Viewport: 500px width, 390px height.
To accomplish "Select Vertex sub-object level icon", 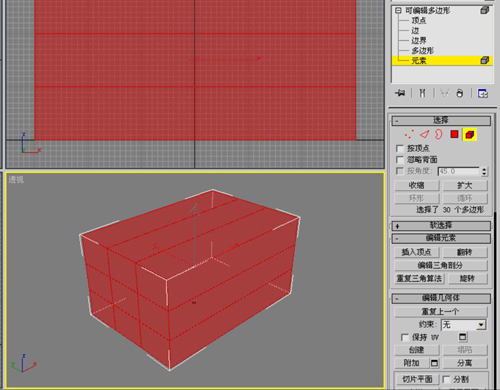I will [x=409, y=134].
